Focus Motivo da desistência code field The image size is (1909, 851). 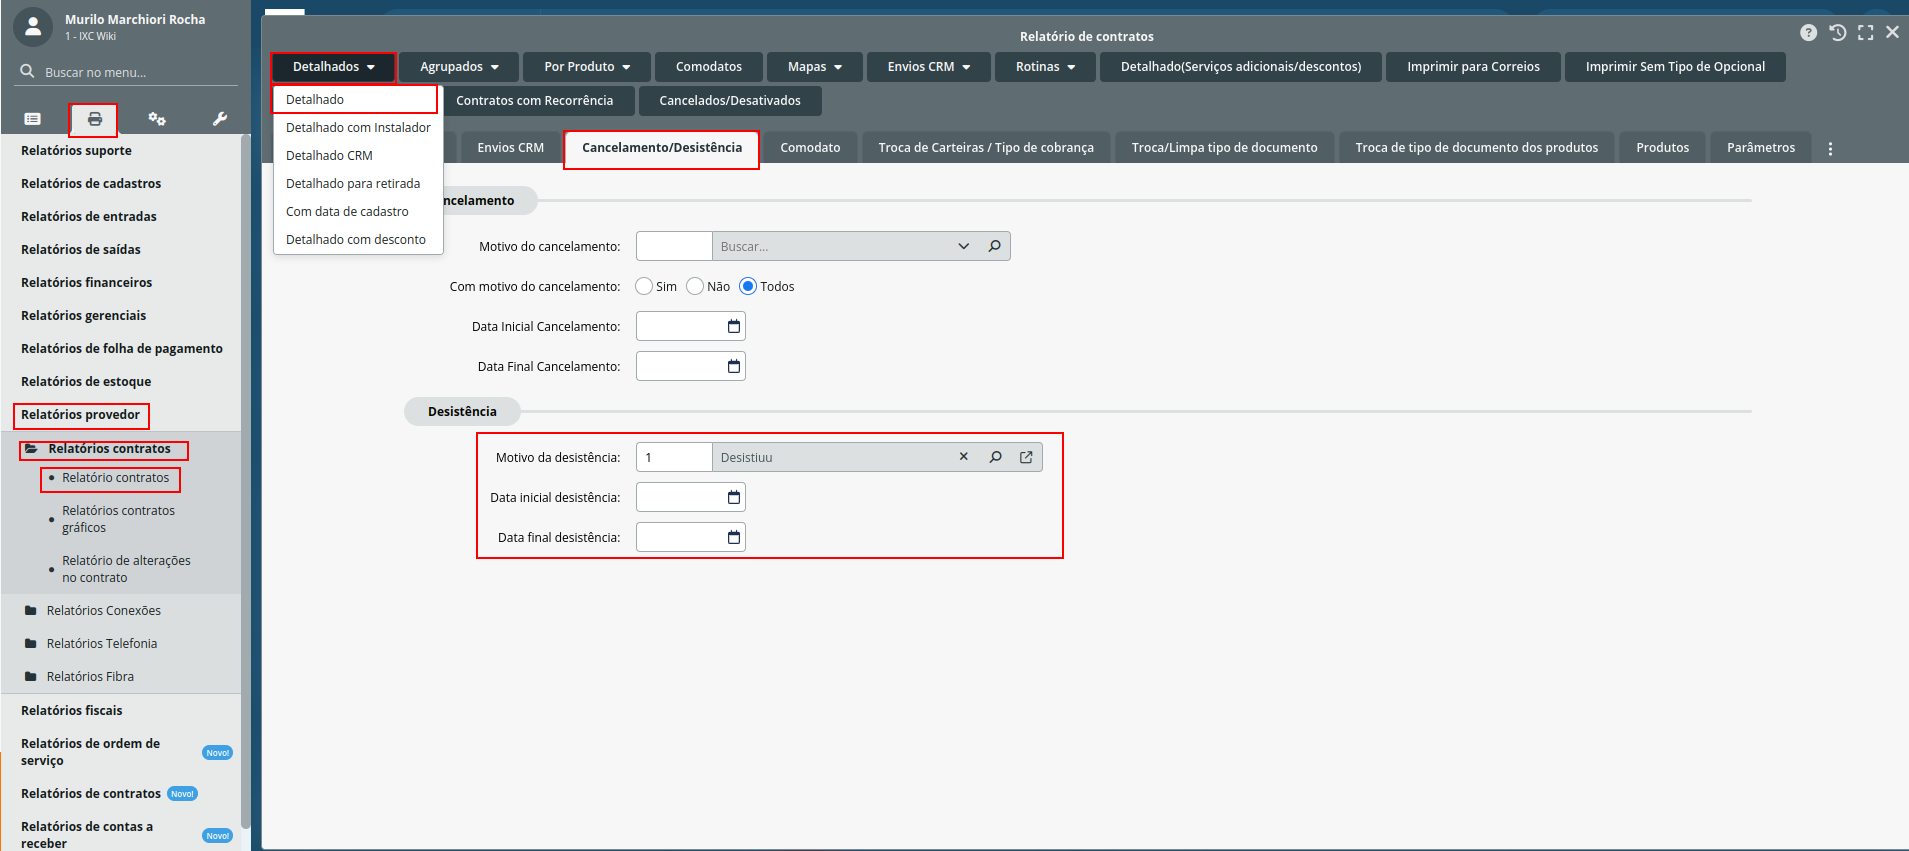(x=674, y=457)
